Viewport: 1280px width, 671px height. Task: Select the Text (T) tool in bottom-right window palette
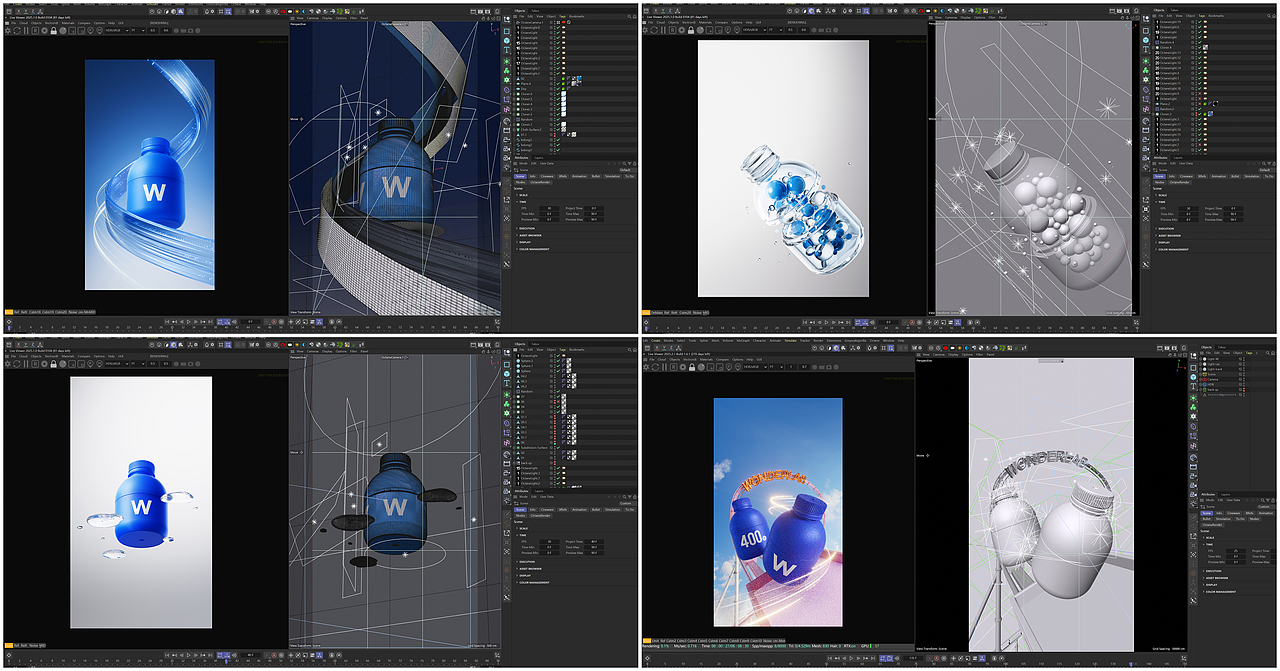[x=1193, y=386]
